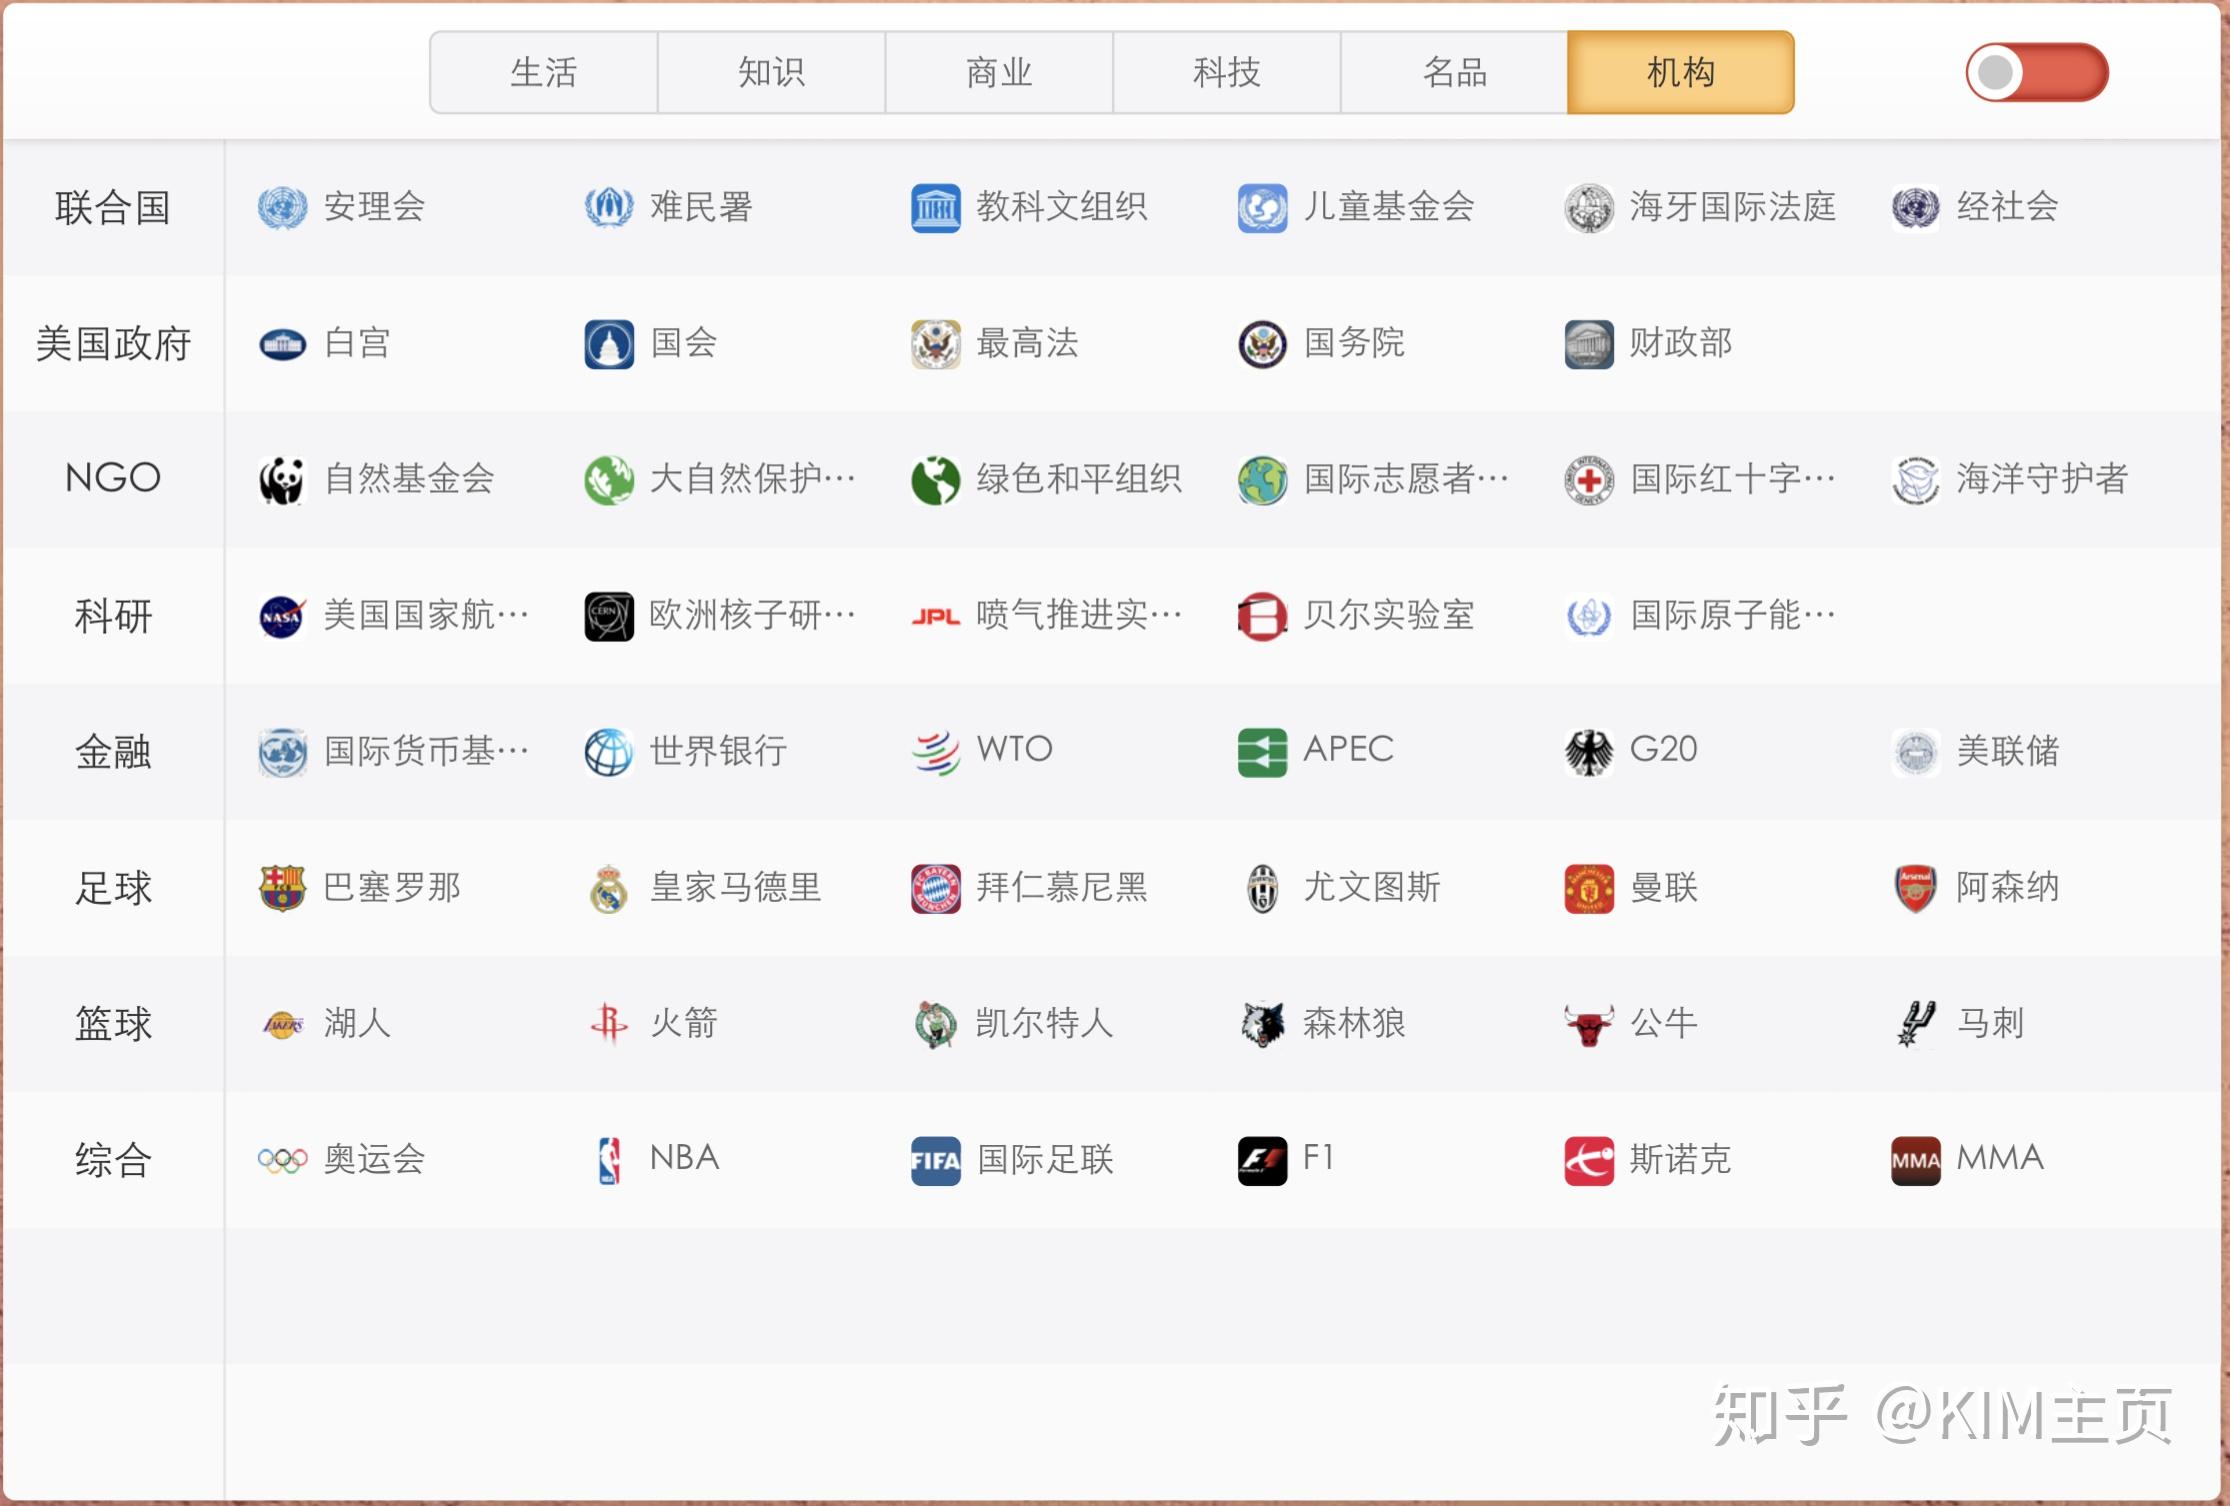Open the 财政部 link
Screen dimensions: 2230x1506
1681,343
